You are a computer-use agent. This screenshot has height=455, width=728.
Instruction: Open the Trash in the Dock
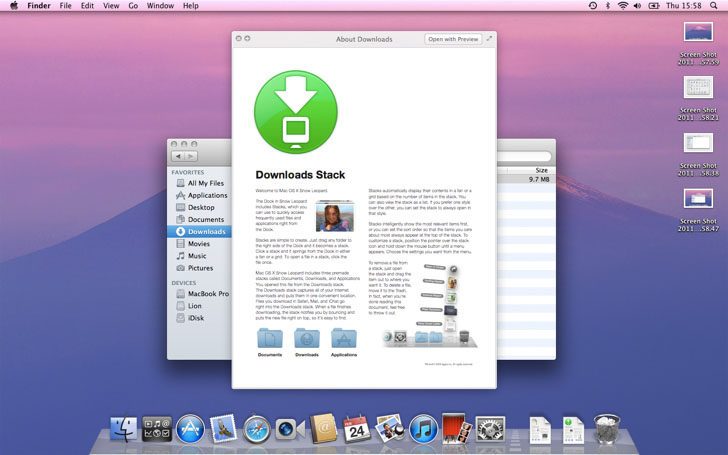607,429
